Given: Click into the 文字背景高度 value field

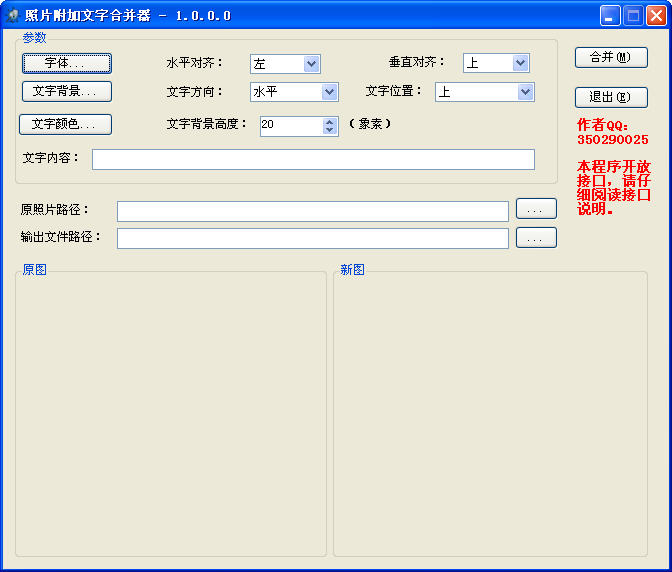Looking at the screenshot, I should tap(291, 126).
